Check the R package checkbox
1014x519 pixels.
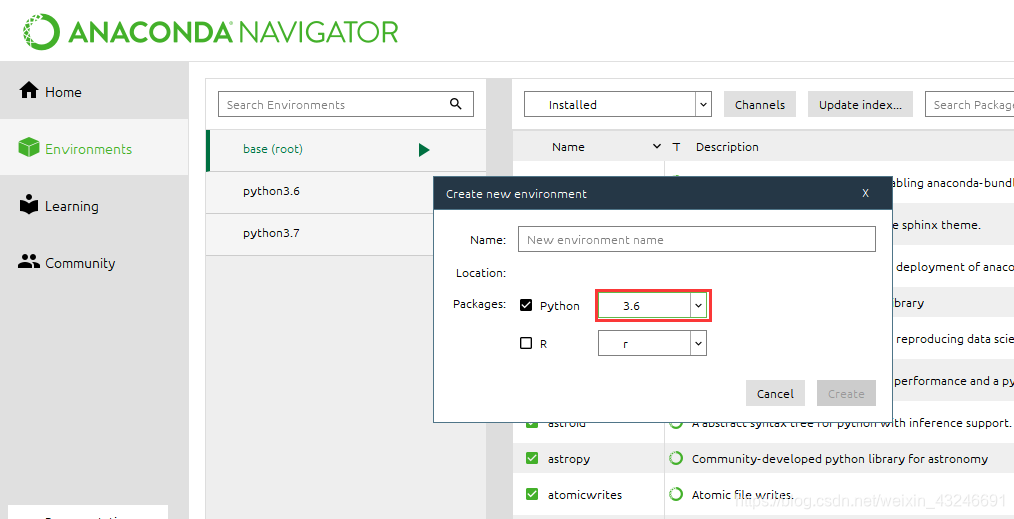tap(526, 343)
